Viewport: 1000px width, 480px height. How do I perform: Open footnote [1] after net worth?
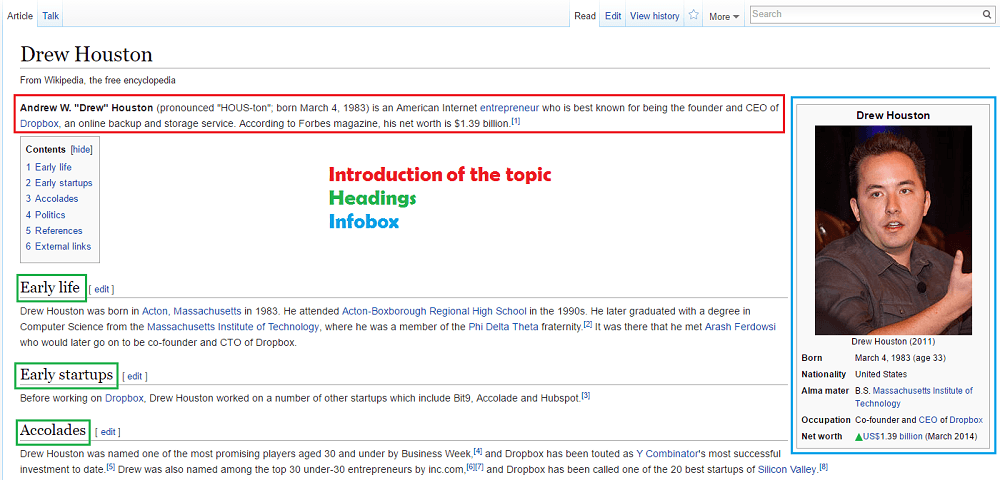(516, 120)
